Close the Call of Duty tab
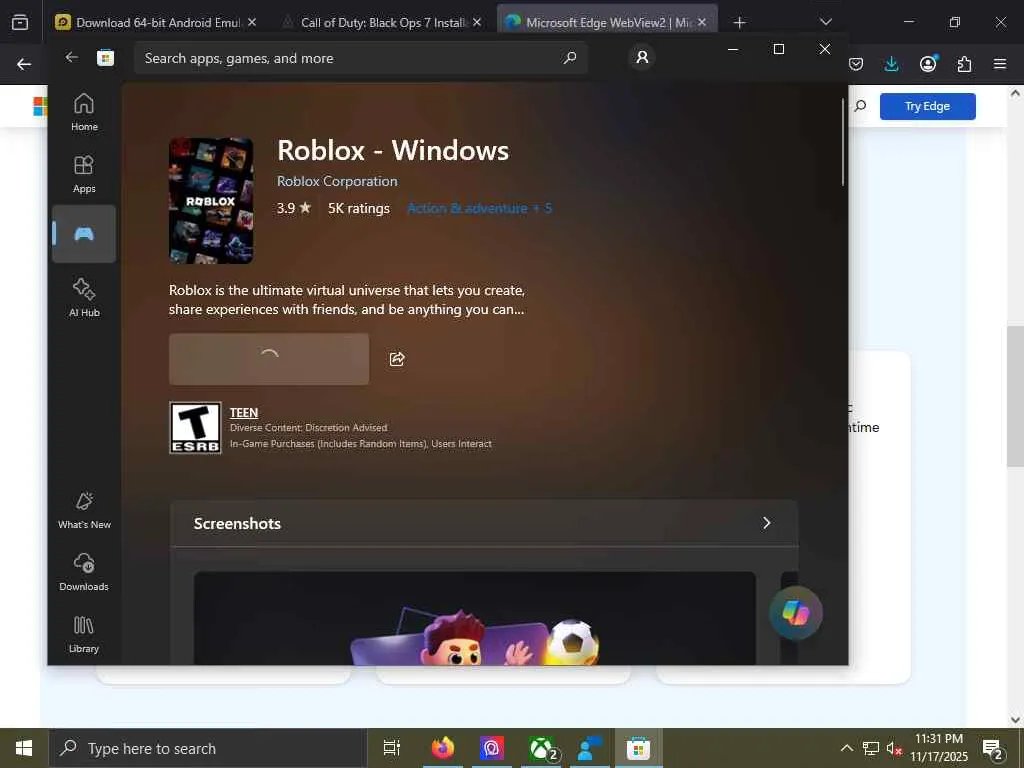The width and height of the screenshot is (1024, 768). pos(477,22)
